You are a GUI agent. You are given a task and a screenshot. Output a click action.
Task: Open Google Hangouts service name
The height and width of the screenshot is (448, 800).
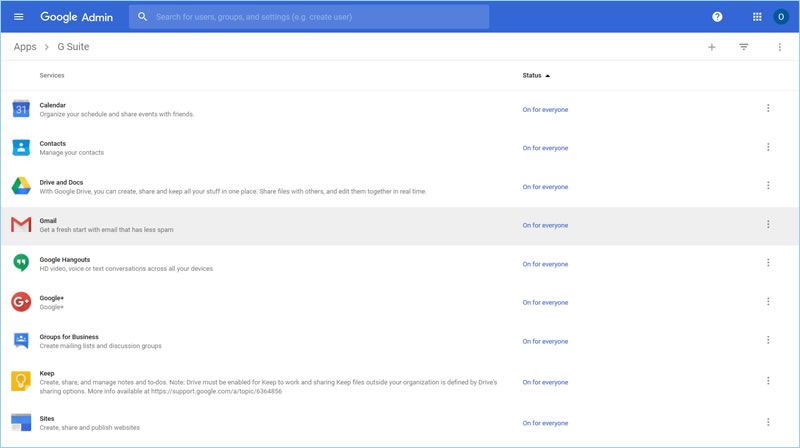[x=65, y=259]
